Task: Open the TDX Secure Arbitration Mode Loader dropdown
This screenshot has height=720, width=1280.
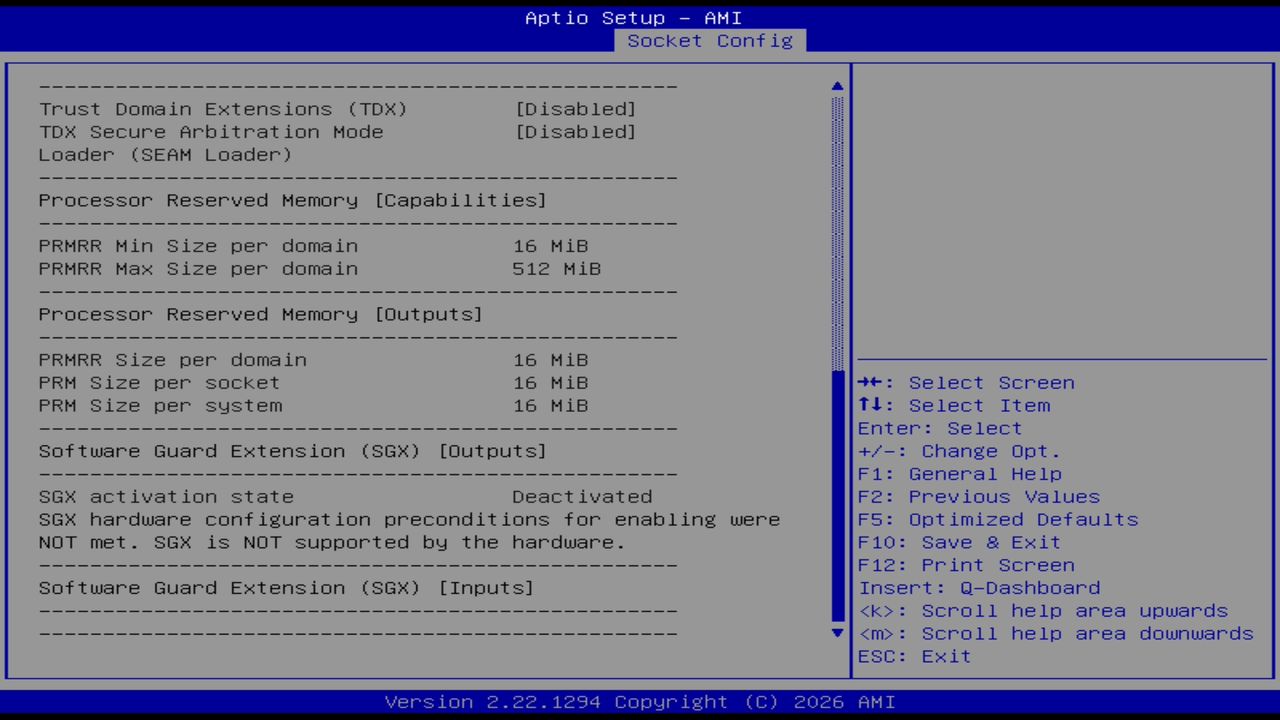Action: coord(578,131)
